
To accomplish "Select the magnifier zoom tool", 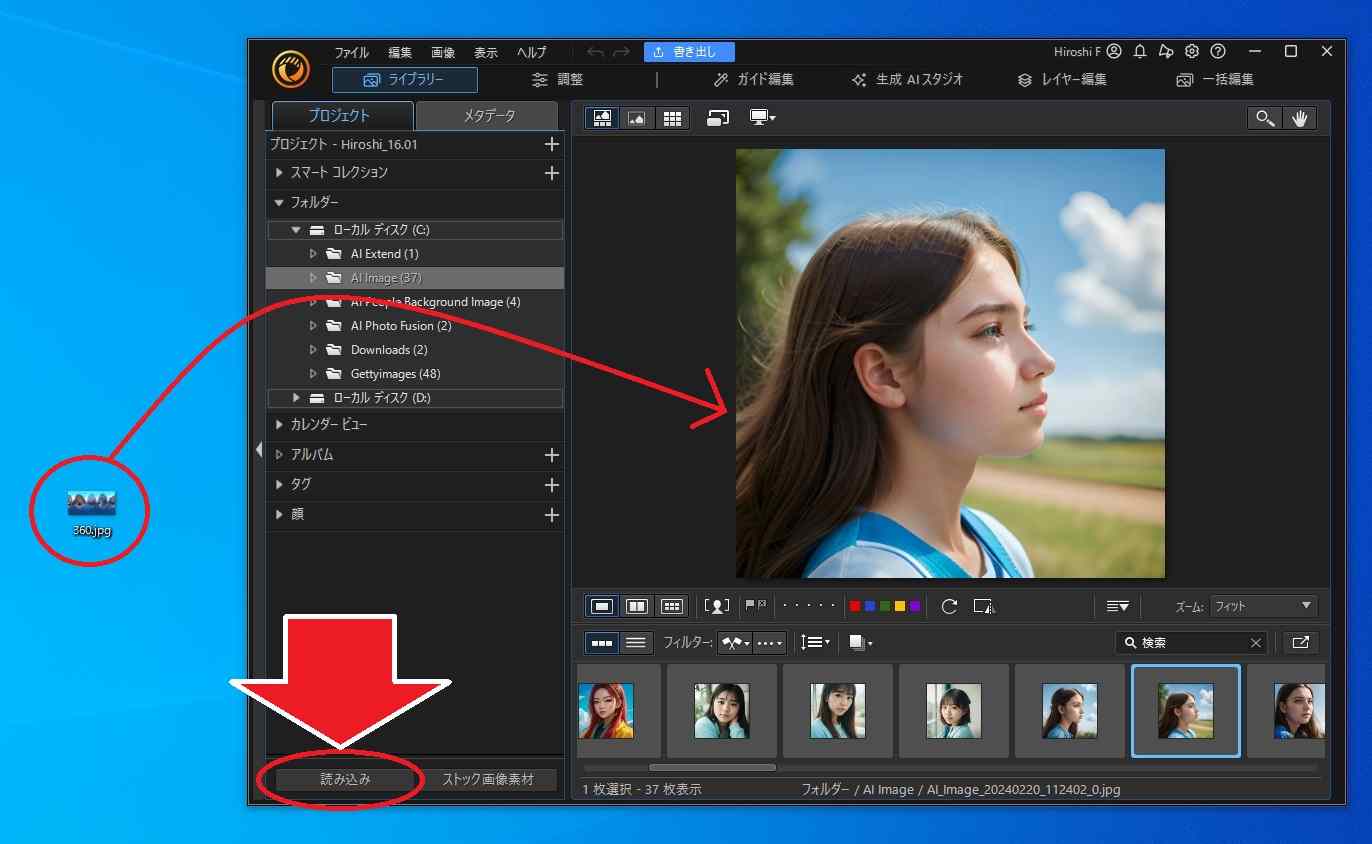I will coord(1265,118).
